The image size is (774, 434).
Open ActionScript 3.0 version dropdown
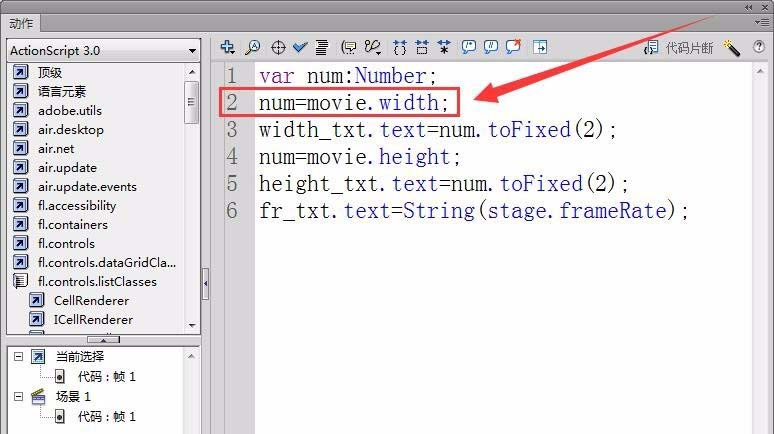coord(104,50)
